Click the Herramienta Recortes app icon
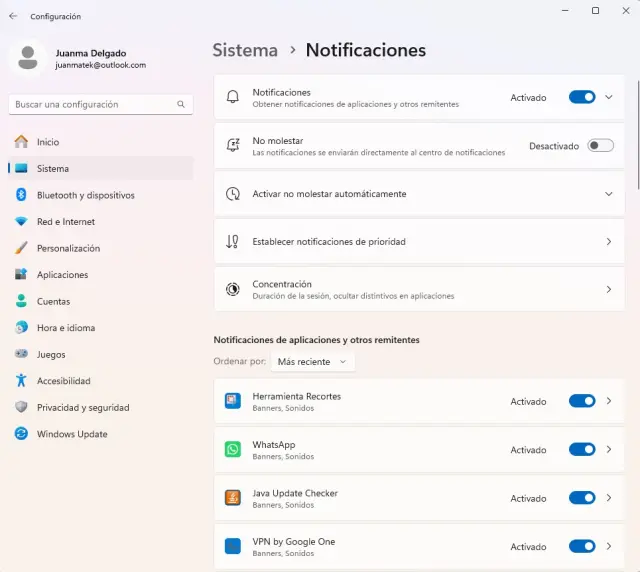Viewport: 640px width, 572px height. (x=233, y=401)
